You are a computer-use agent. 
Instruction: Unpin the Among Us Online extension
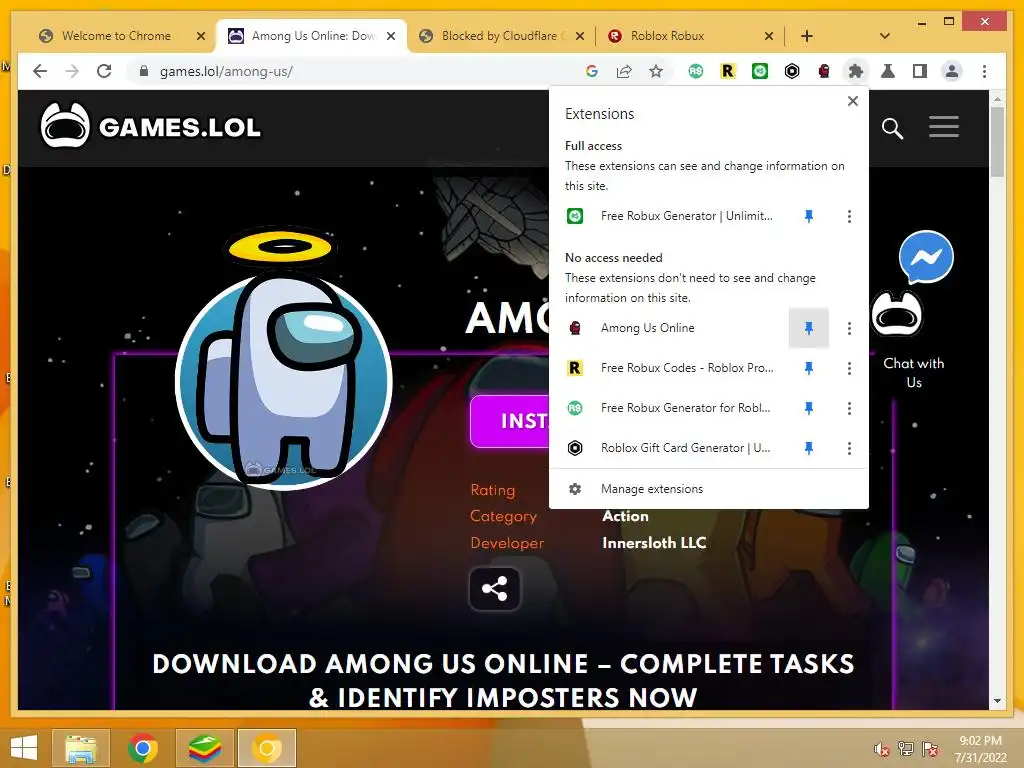point(808,328)
